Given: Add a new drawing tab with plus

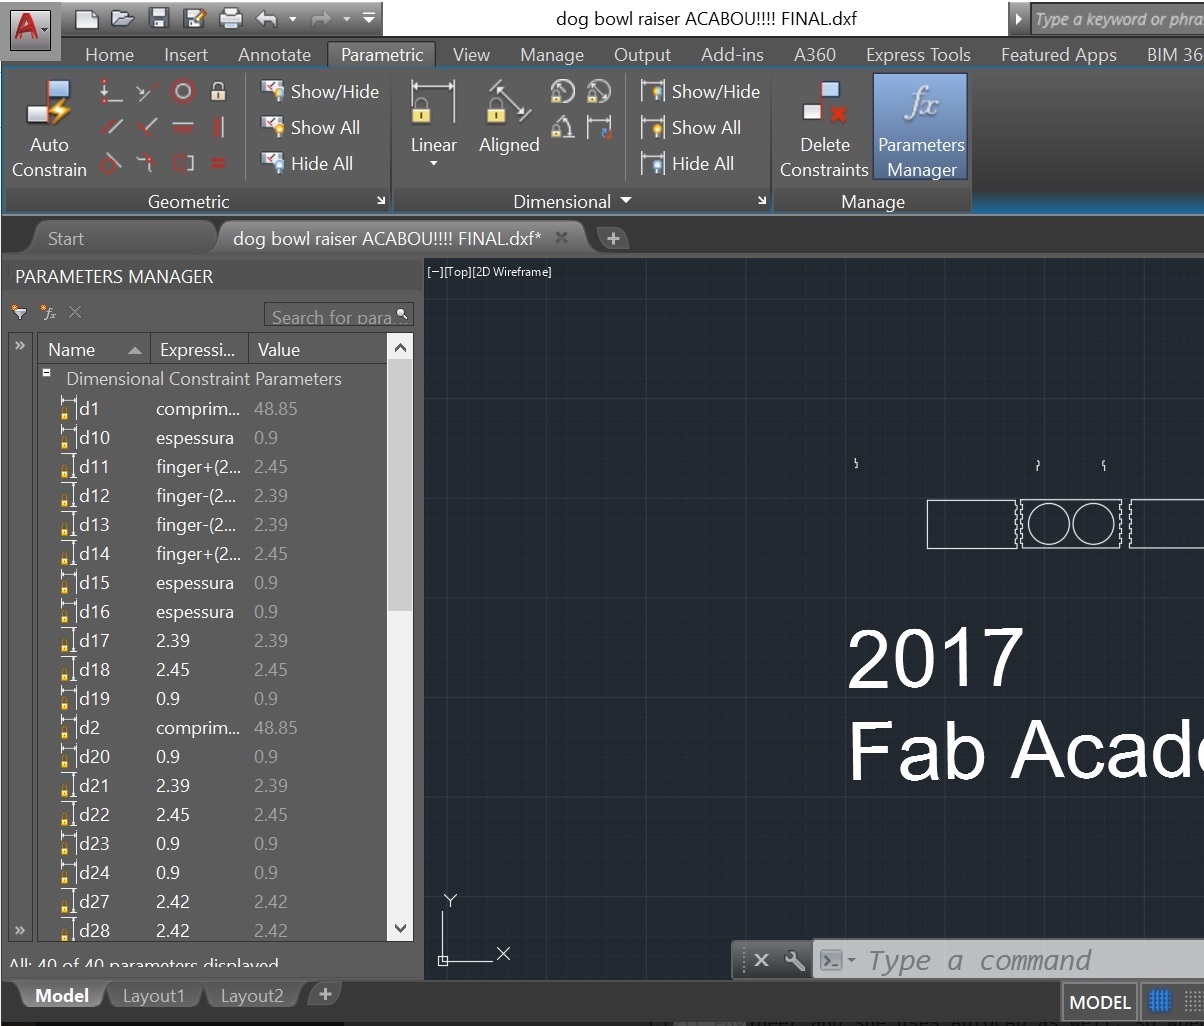Looking at the screenshot, I should (613, 238).
